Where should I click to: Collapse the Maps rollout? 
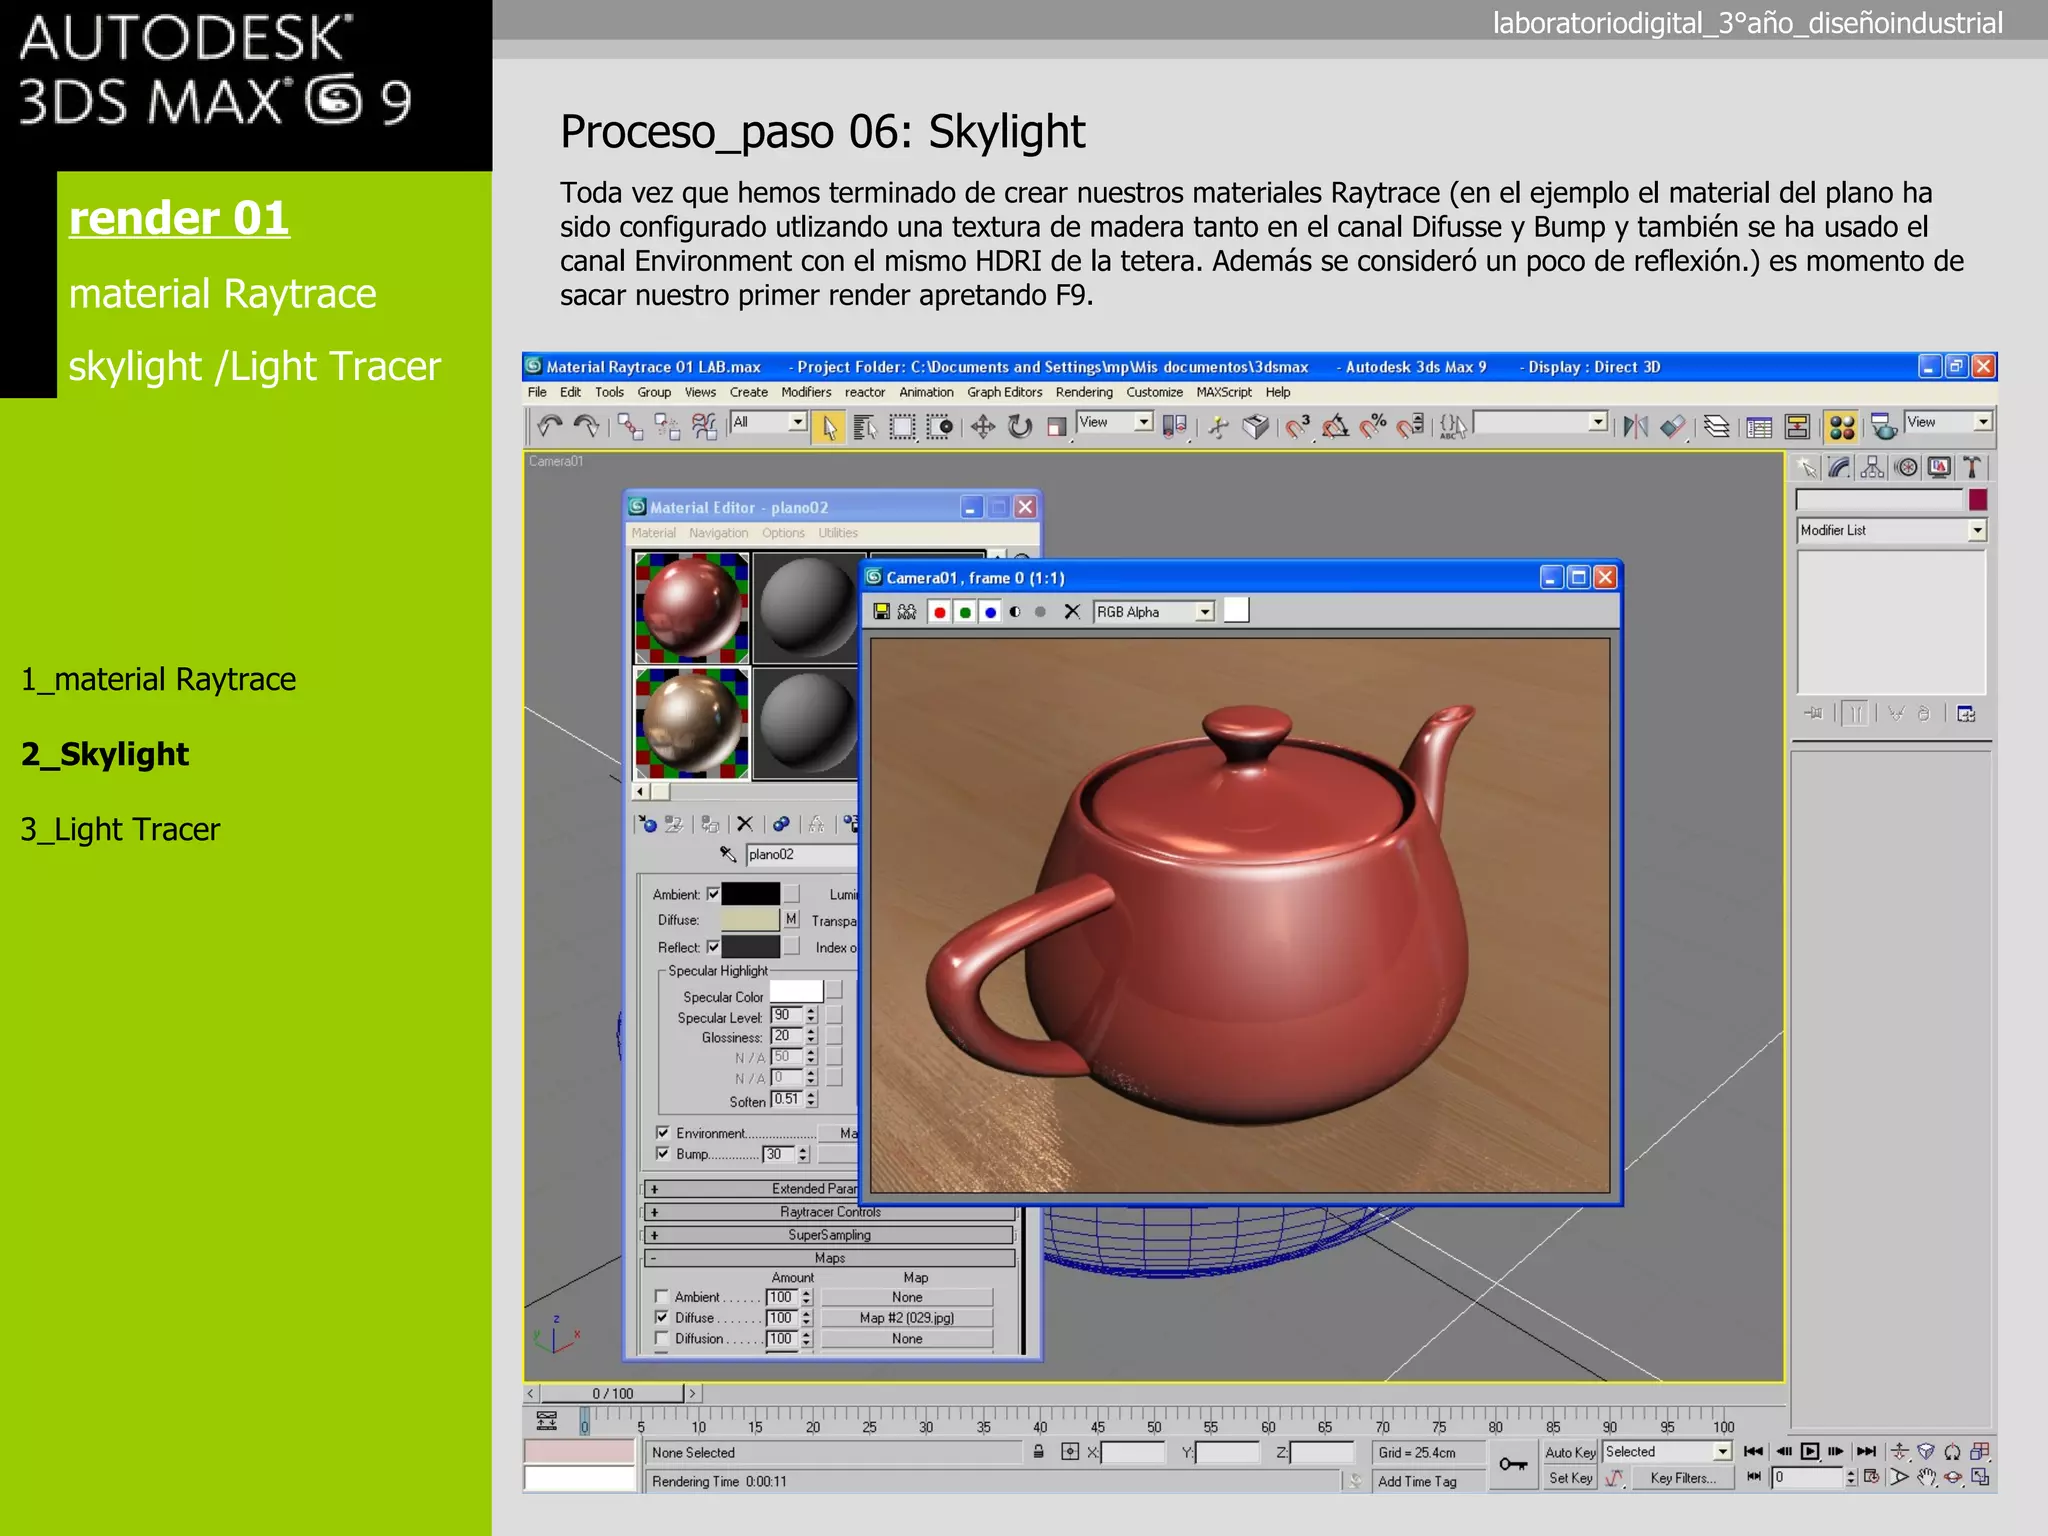click(x=830, y=1258)
